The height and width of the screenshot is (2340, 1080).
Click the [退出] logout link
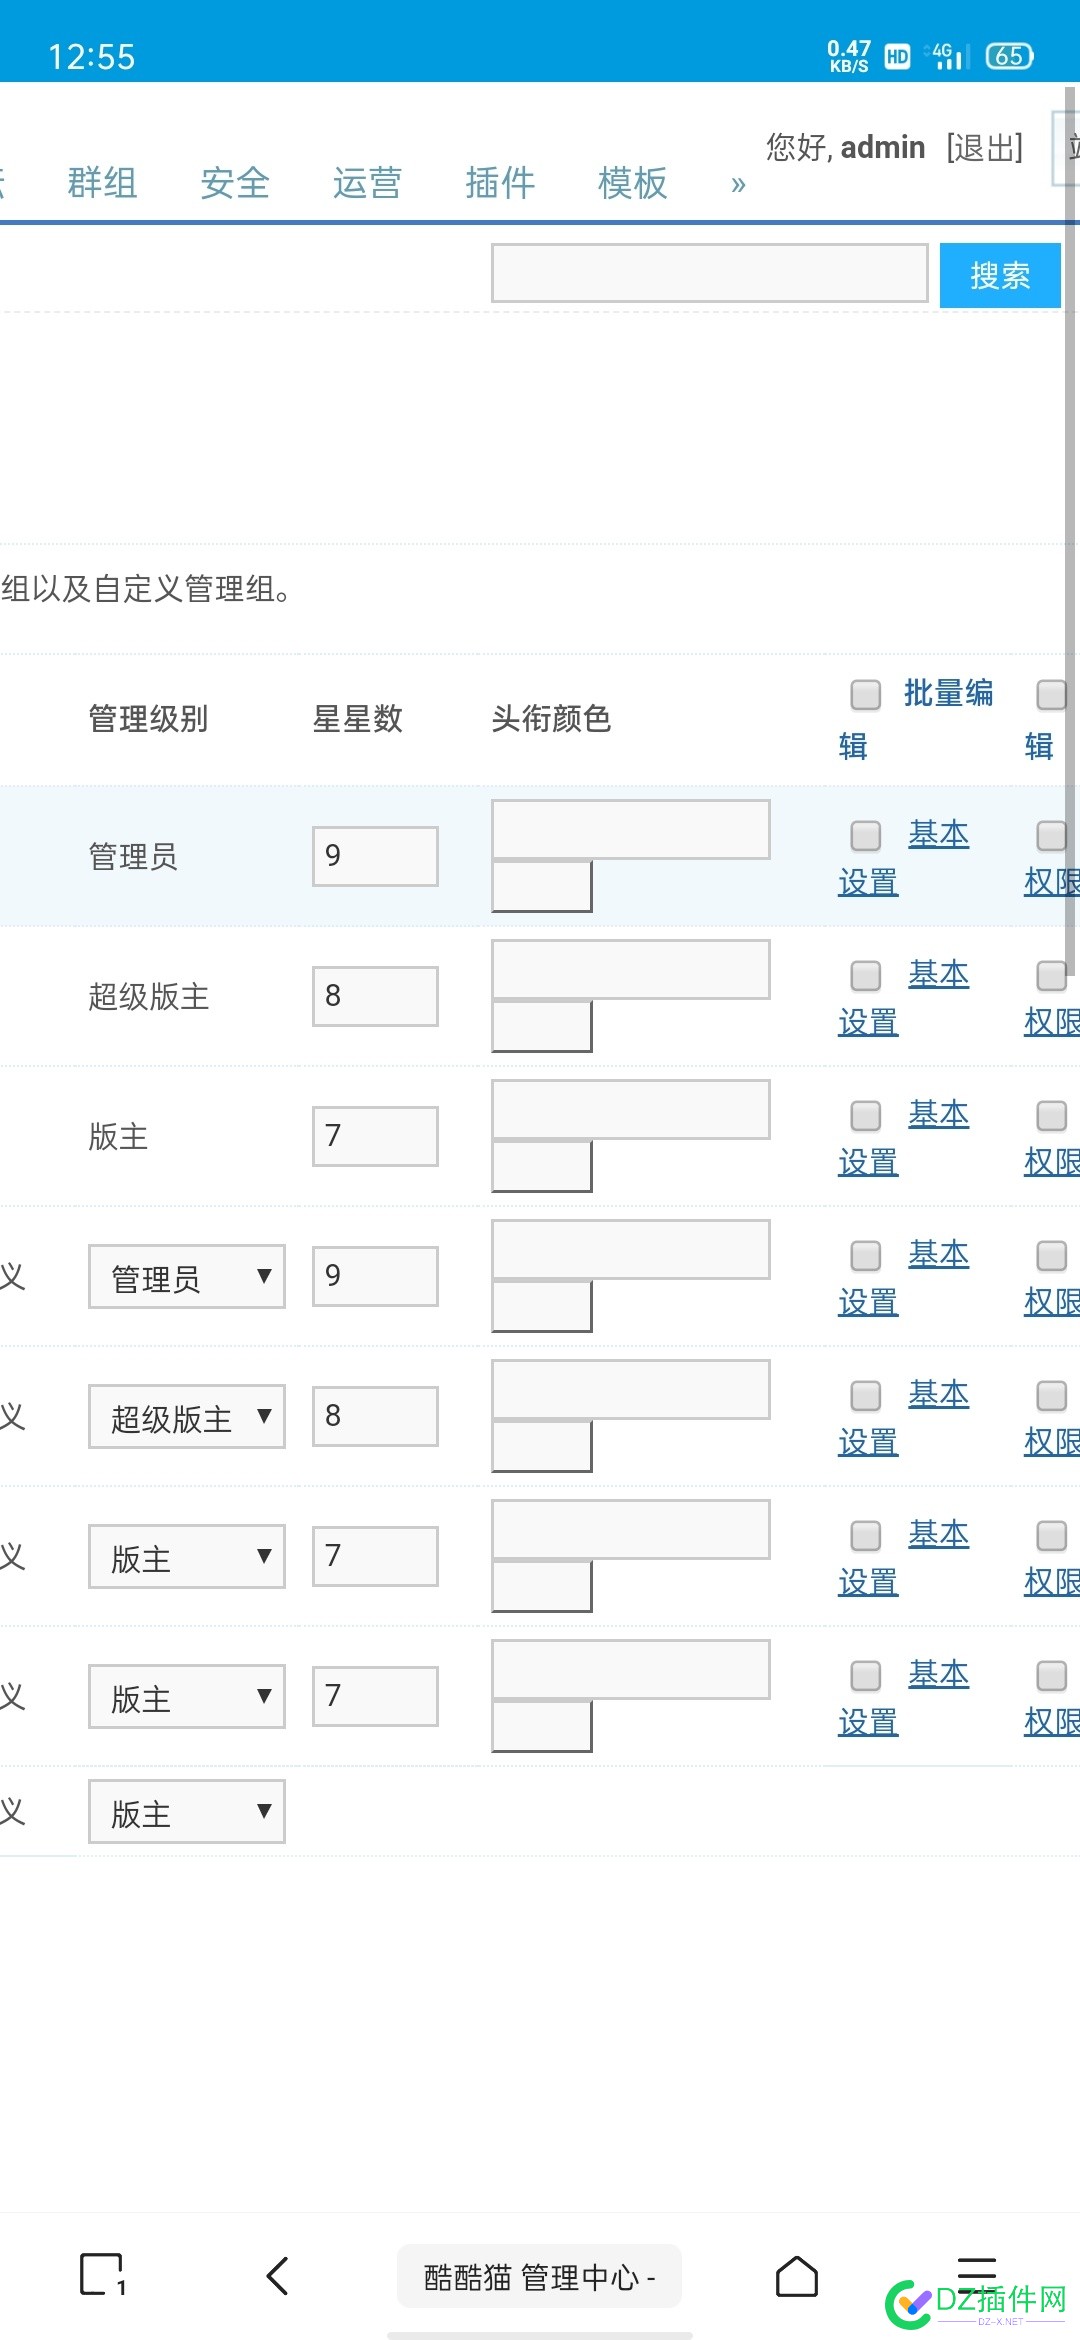pos(985,148)
